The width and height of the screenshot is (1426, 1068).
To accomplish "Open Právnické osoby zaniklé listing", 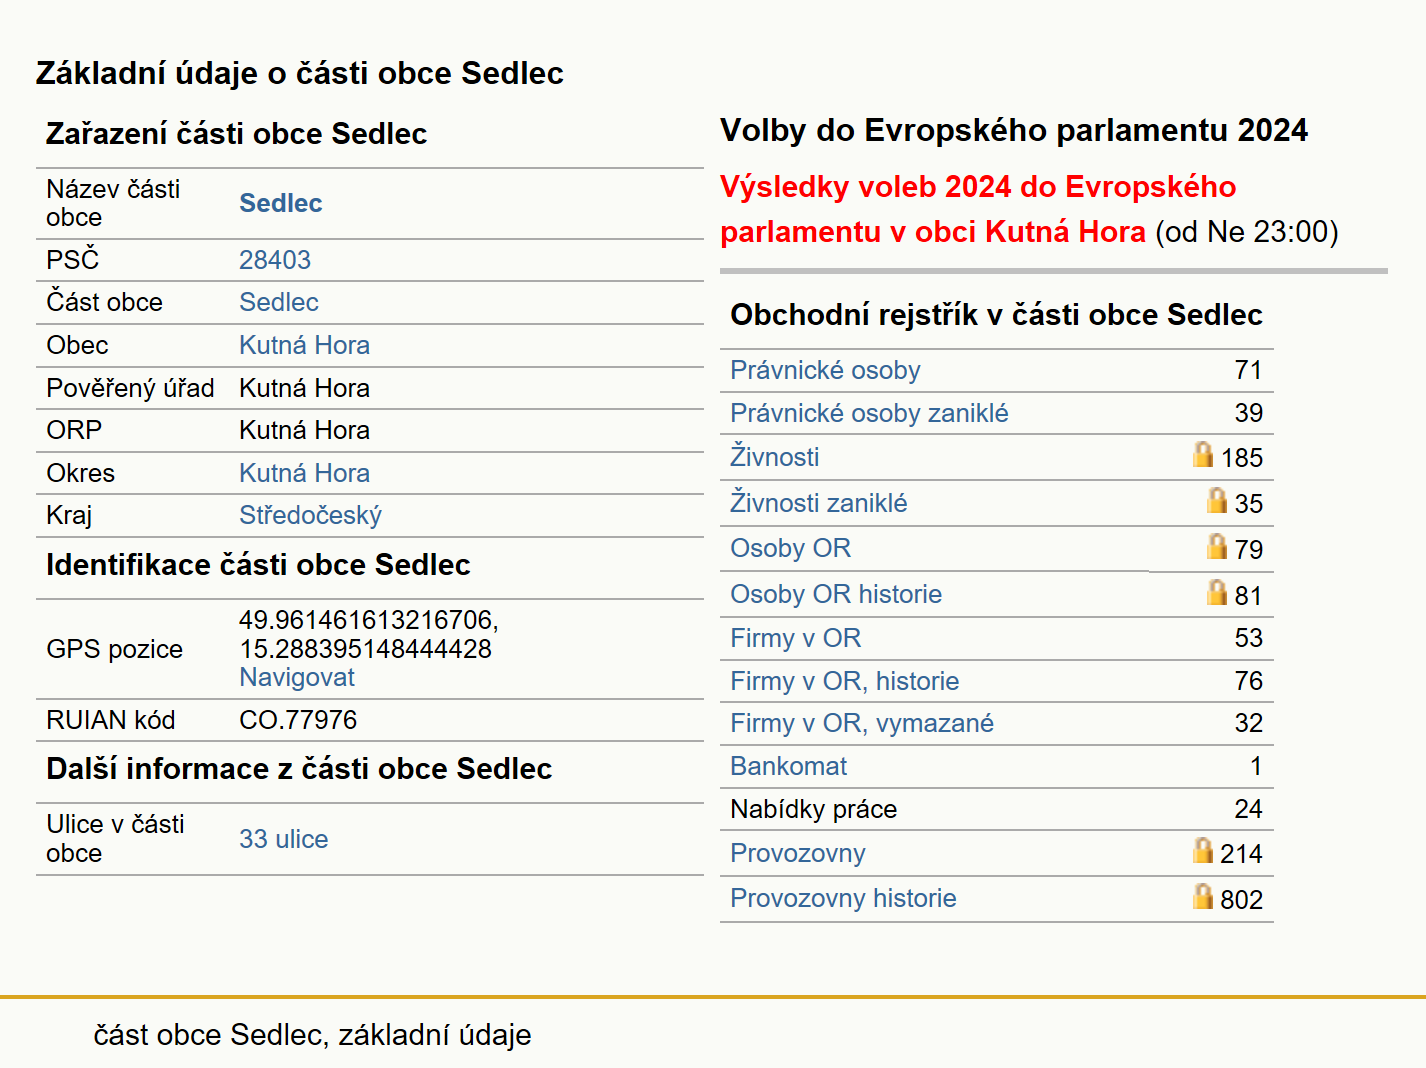I will click(x=869, y=413).
